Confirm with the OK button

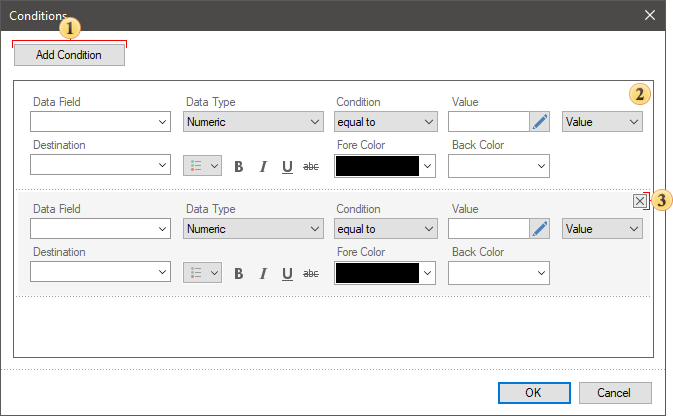pyautogui.click(x=533, y=393)
